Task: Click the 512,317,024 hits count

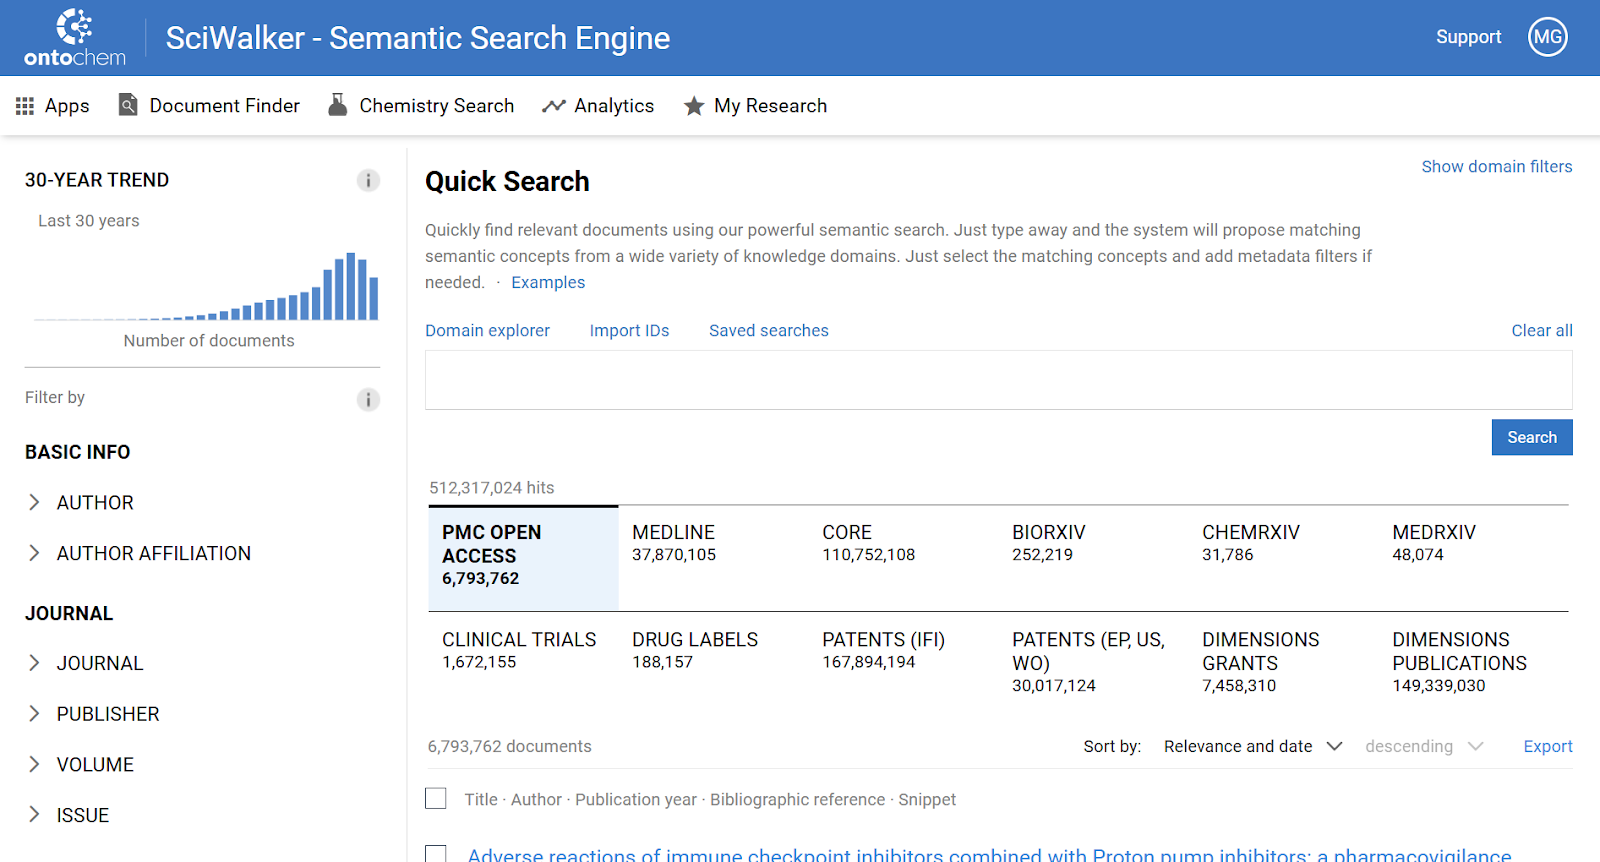Action: pyautogui.click(x=492, y=488)
